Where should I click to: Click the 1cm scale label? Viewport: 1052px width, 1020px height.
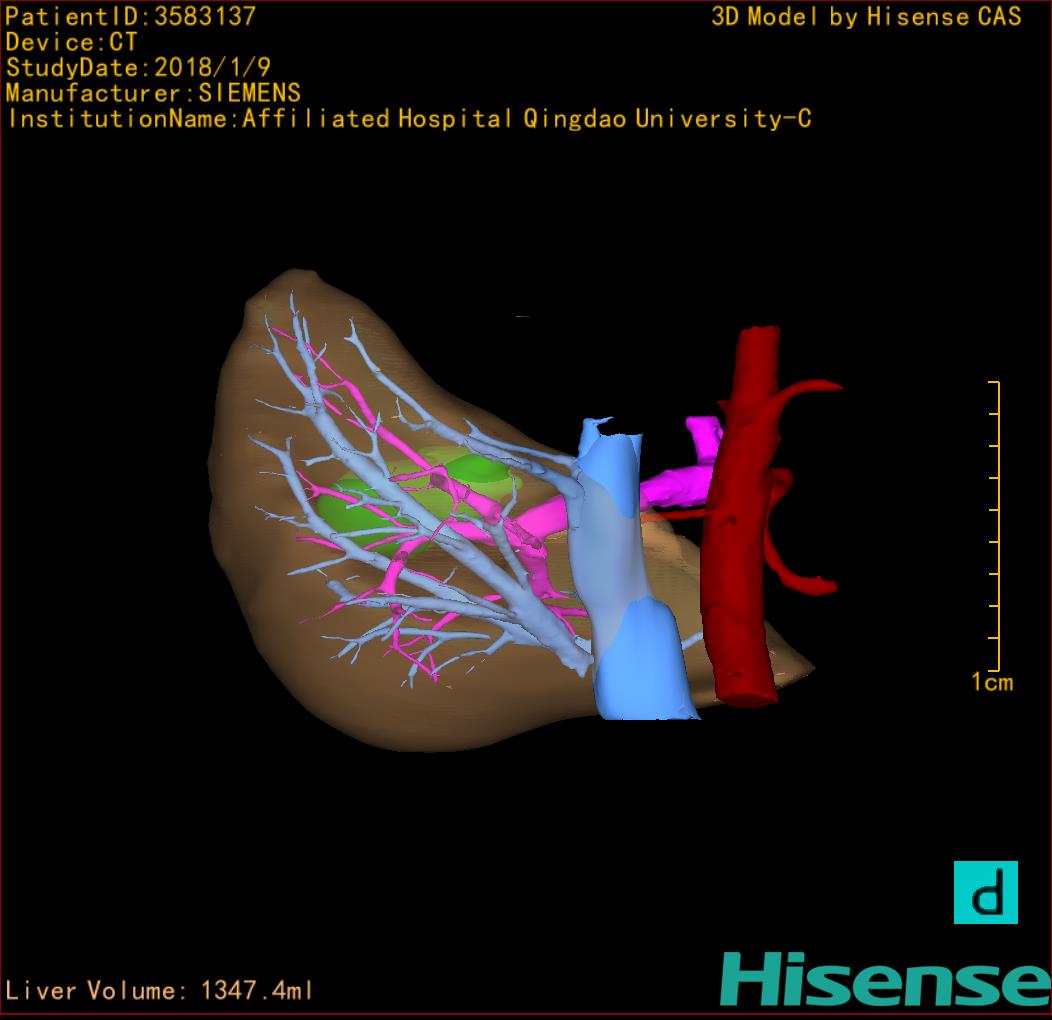click(x=991, y=683)
